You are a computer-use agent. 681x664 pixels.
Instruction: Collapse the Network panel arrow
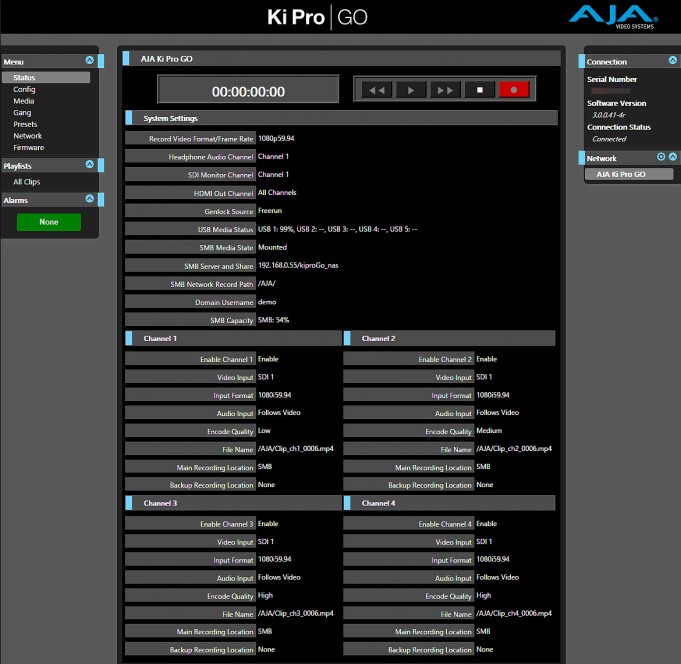click(673, 157)
